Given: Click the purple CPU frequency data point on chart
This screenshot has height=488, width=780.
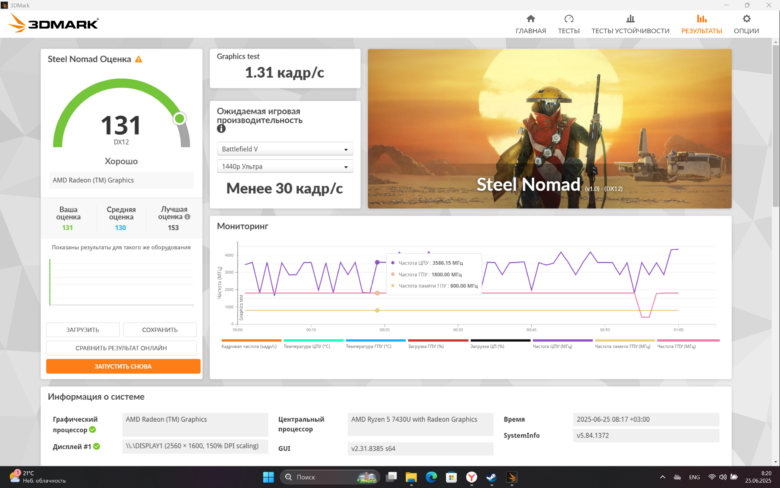Looking at the screenshot, I should 377,262.
